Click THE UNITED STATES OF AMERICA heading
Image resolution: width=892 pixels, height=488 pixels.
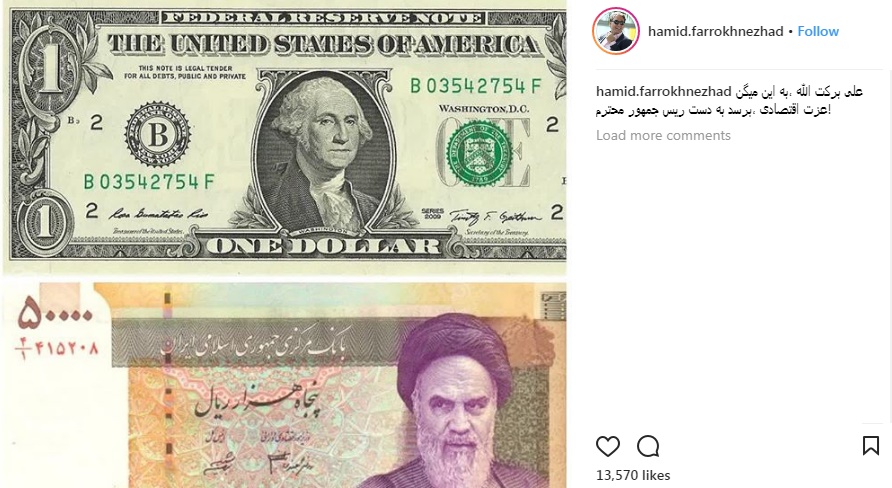(x=323, y=44)
